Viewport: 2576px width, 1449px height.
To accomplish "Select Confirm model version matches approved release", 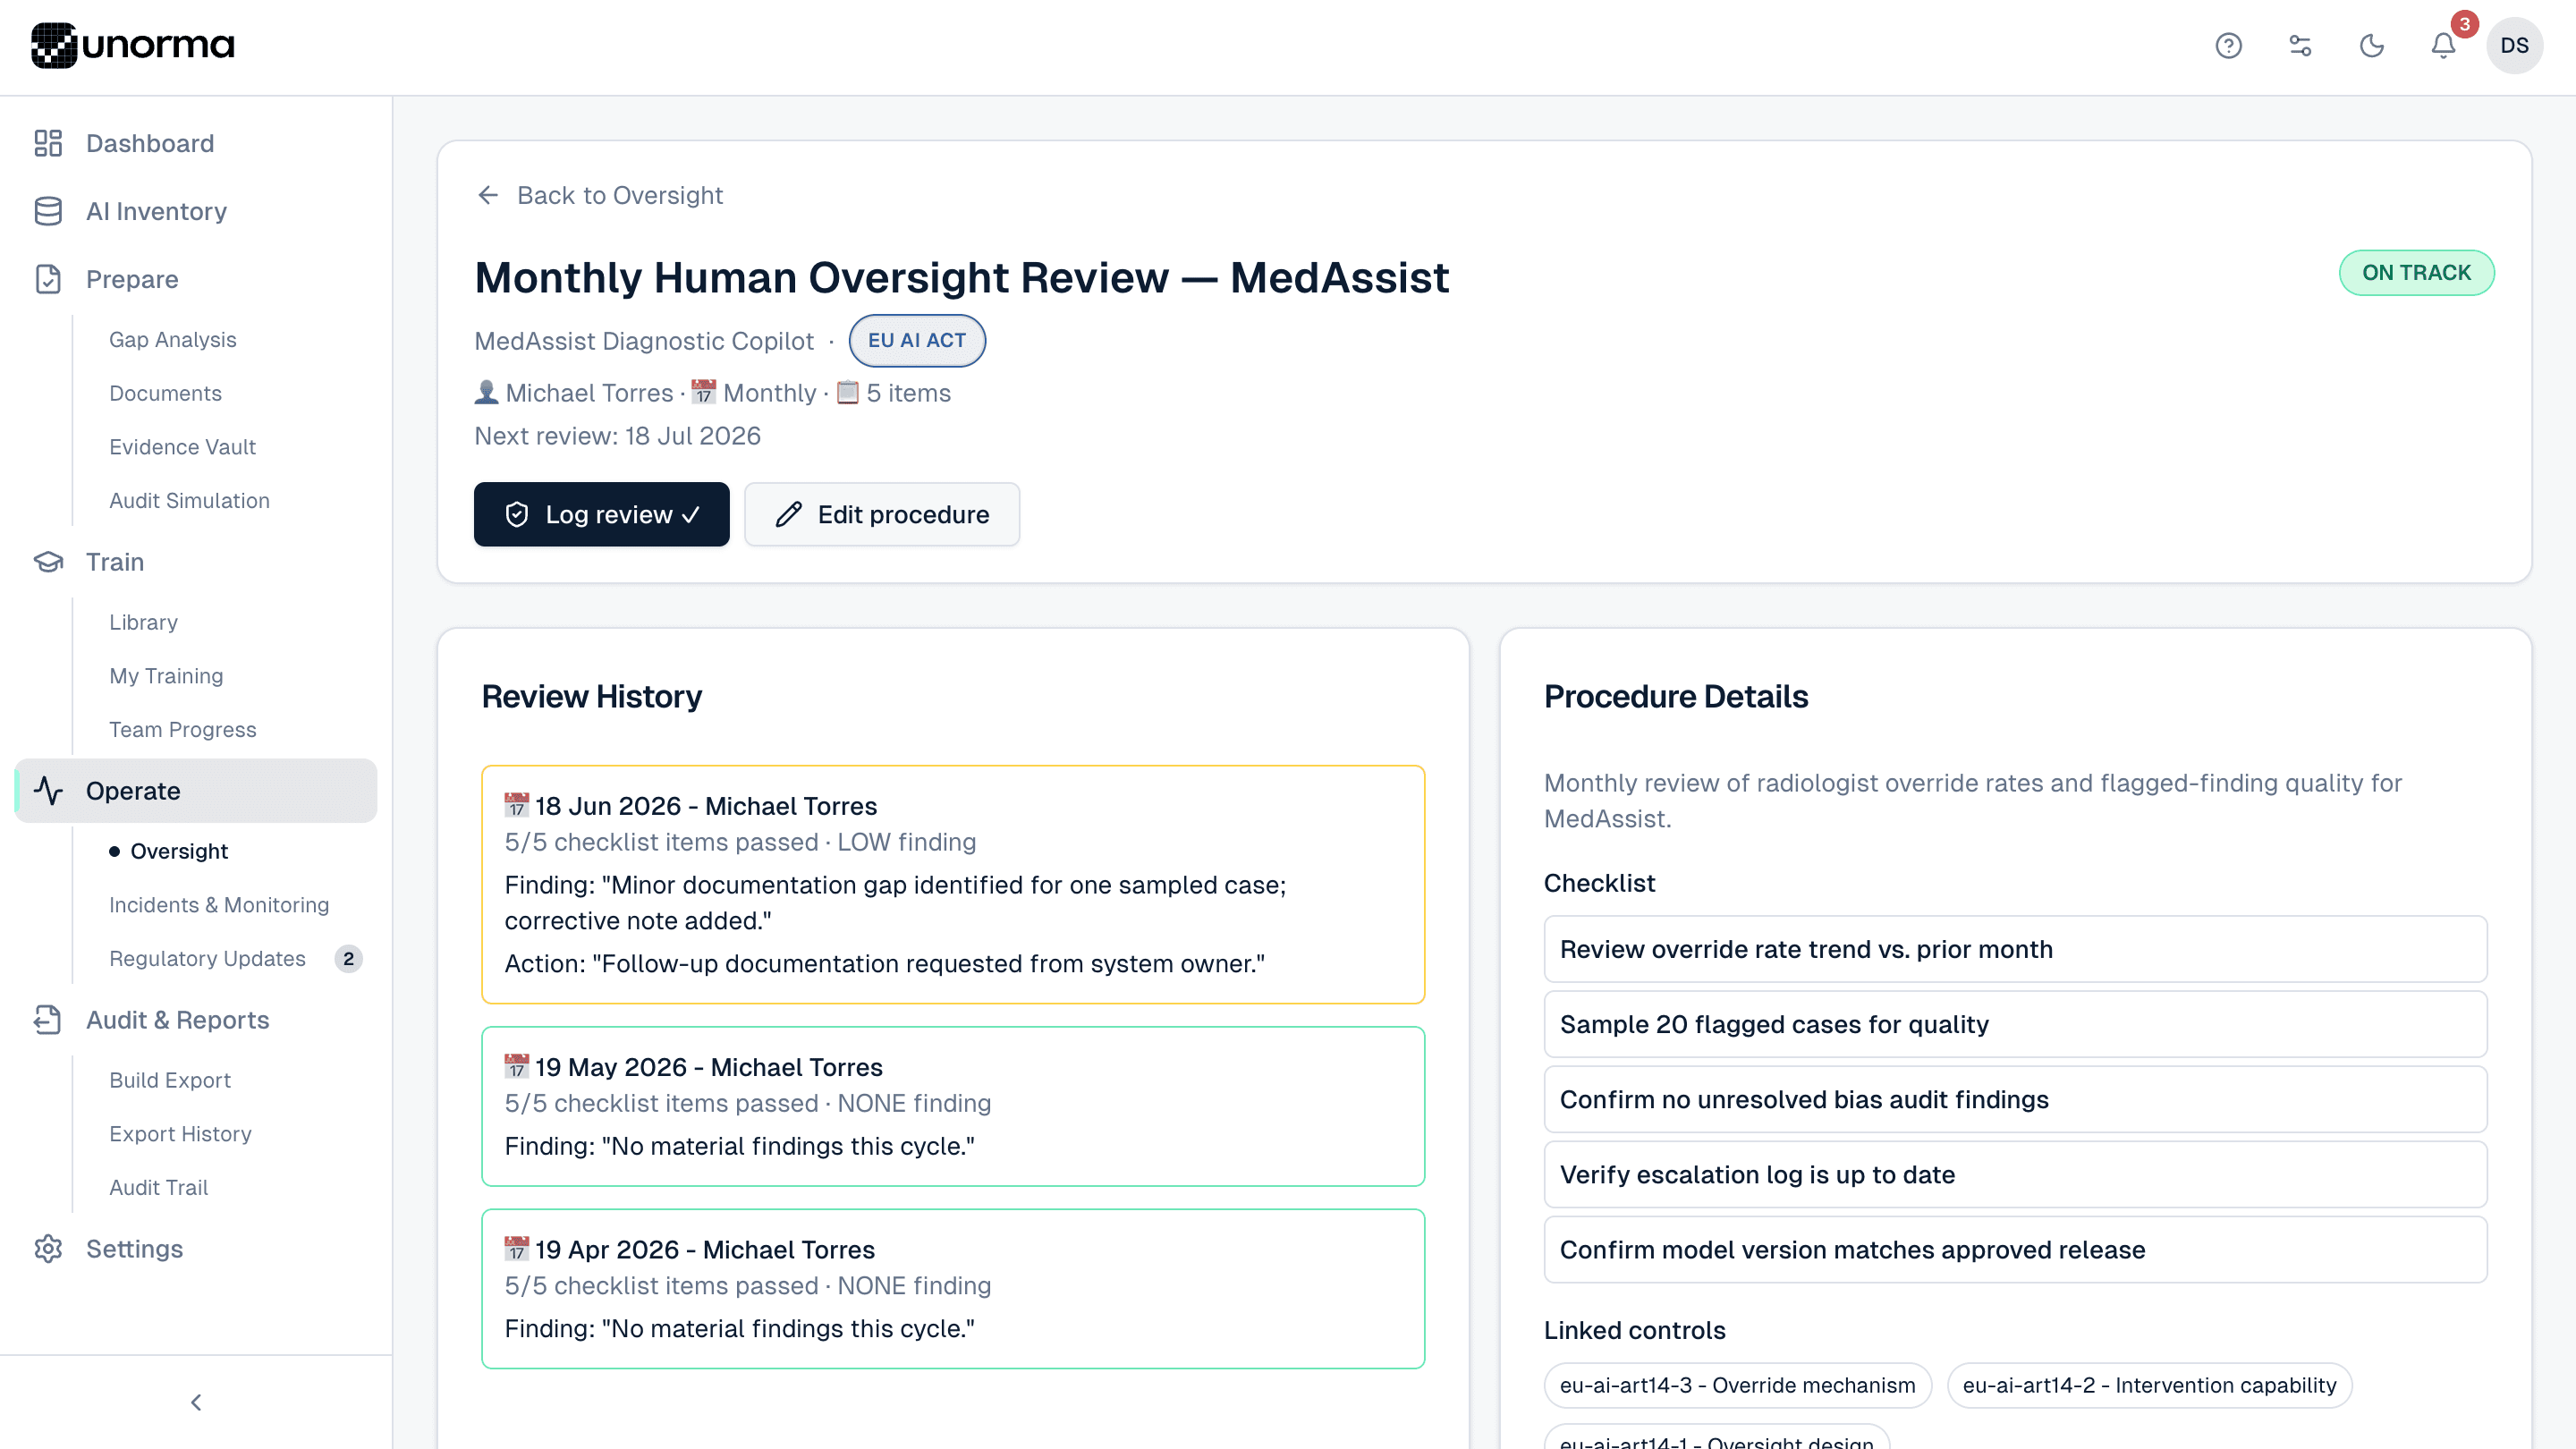I will coord(2015,1249).
